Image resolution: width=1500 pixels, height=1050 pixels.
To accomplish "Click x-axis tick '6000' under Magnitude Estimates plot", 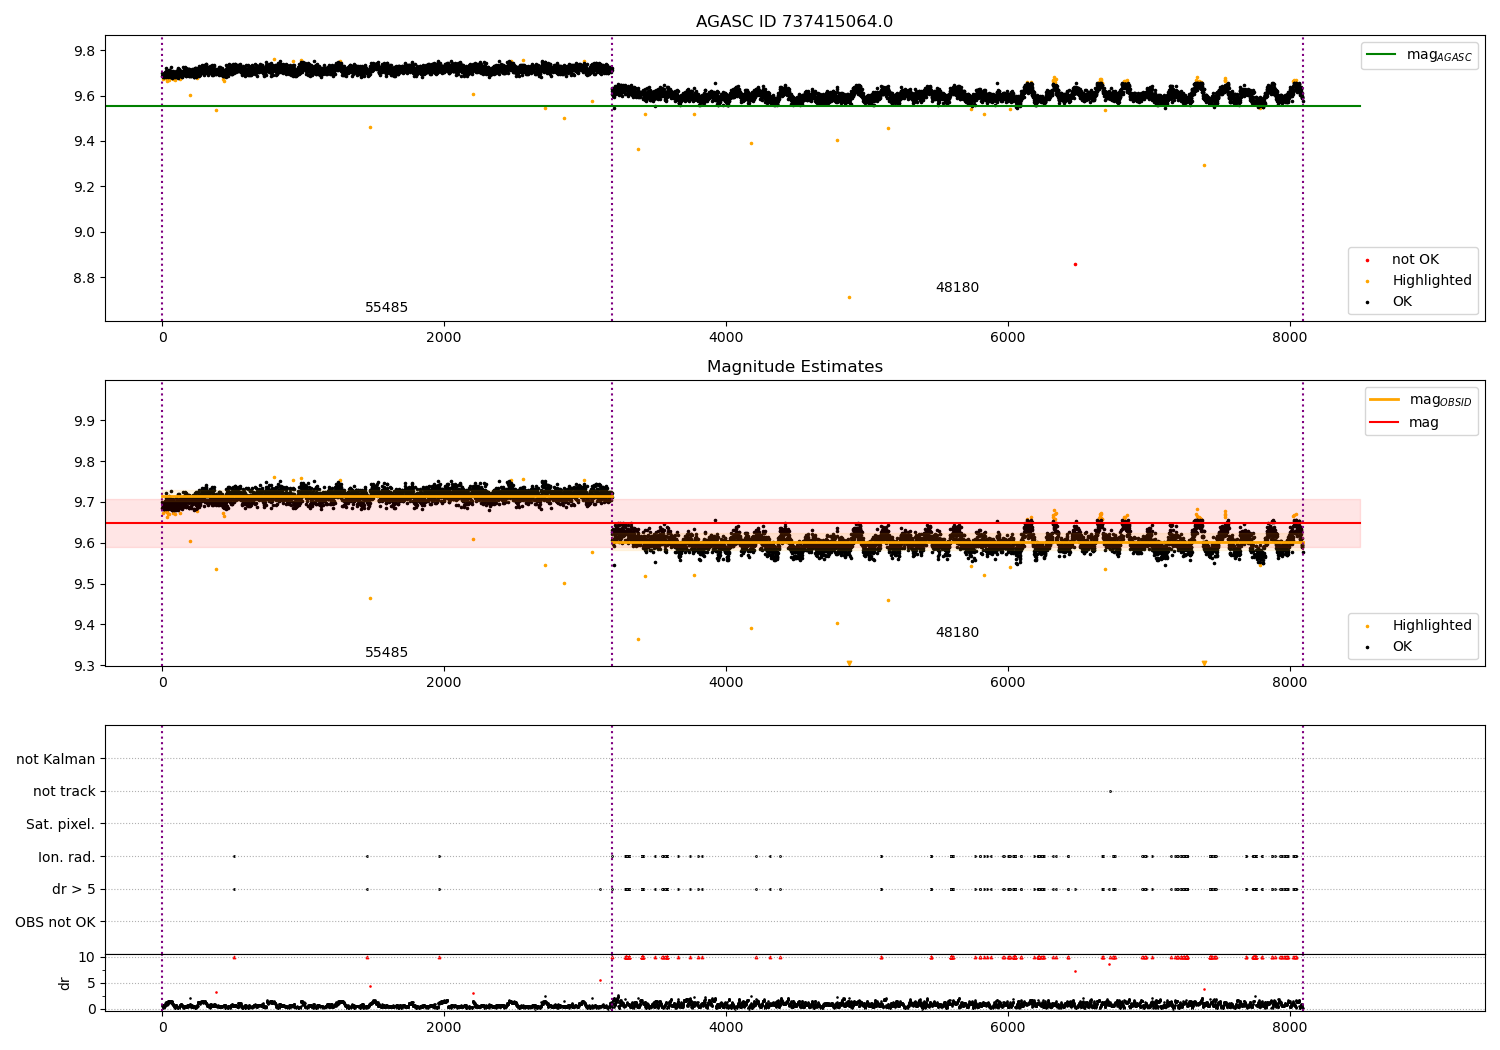I will point(1008,682).
